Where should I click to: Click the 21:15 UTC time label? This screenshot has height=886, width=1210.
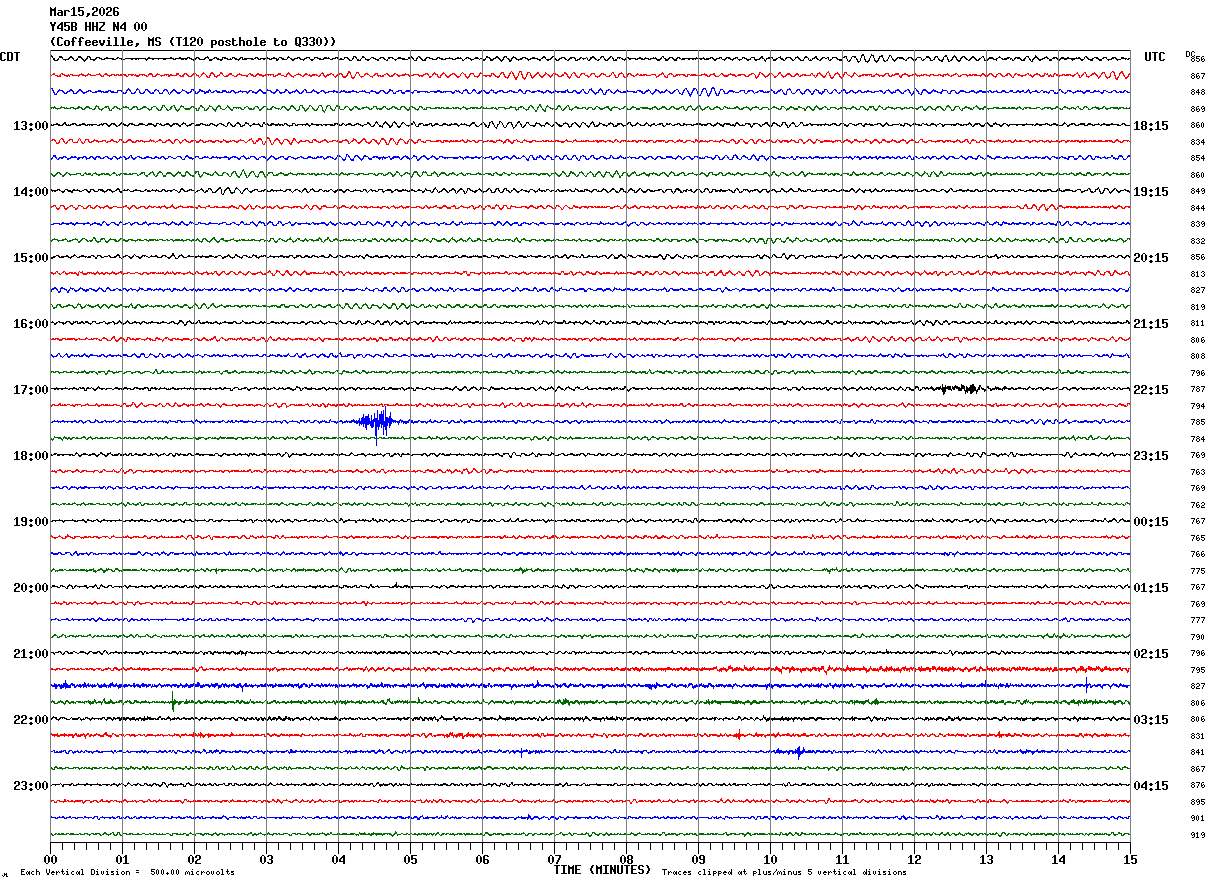pyautogui.click(x=1151, y=324)
